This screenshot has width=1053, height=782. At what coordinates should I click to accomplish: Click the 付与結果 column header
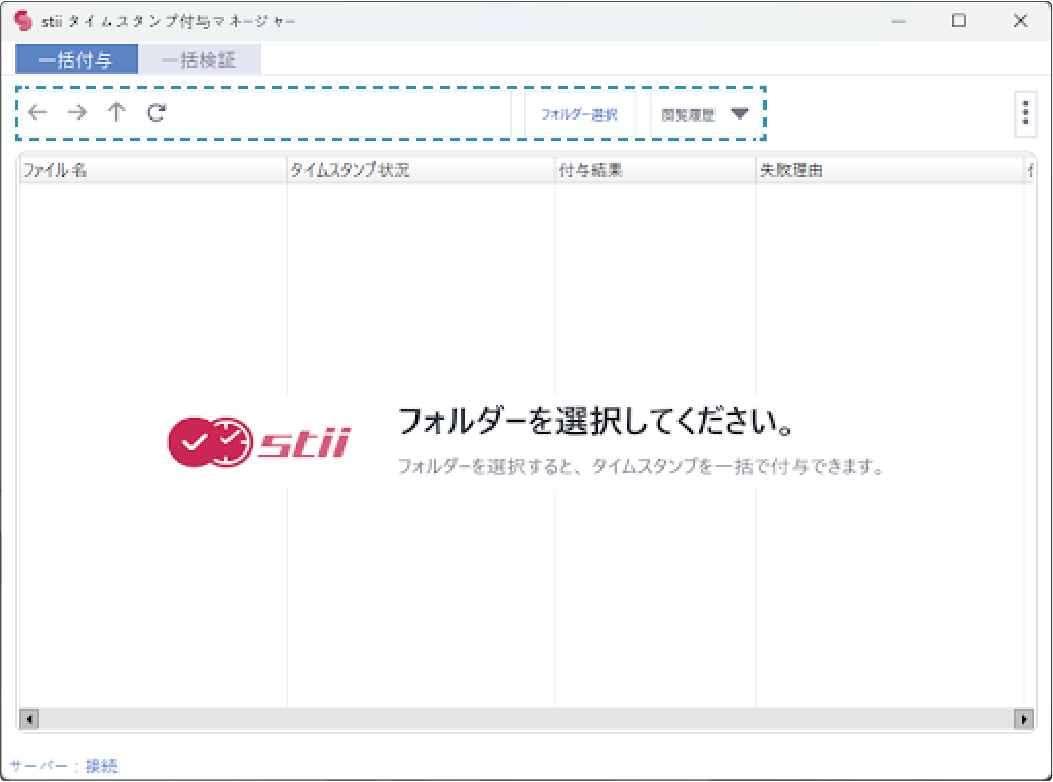[x=654, y=171]
